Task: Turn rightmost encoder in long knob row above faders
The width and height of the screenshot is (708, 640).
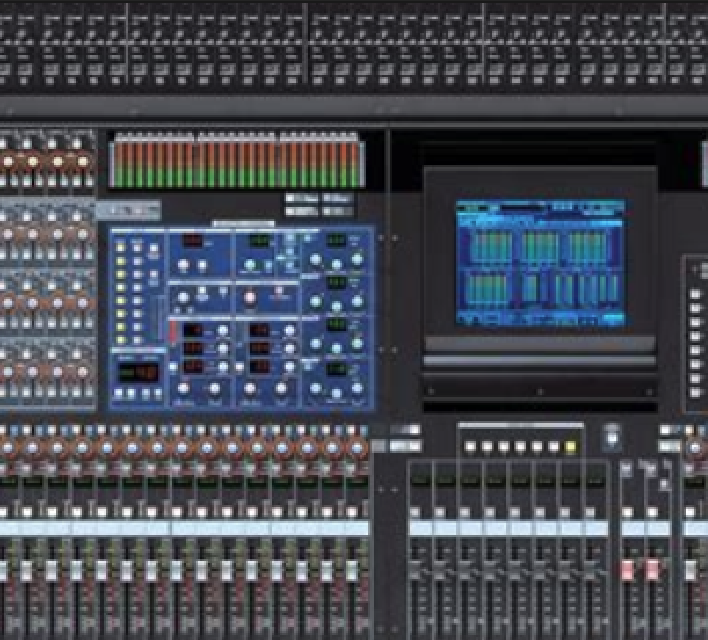Action: pyautogui.click(x=357, y=448)
